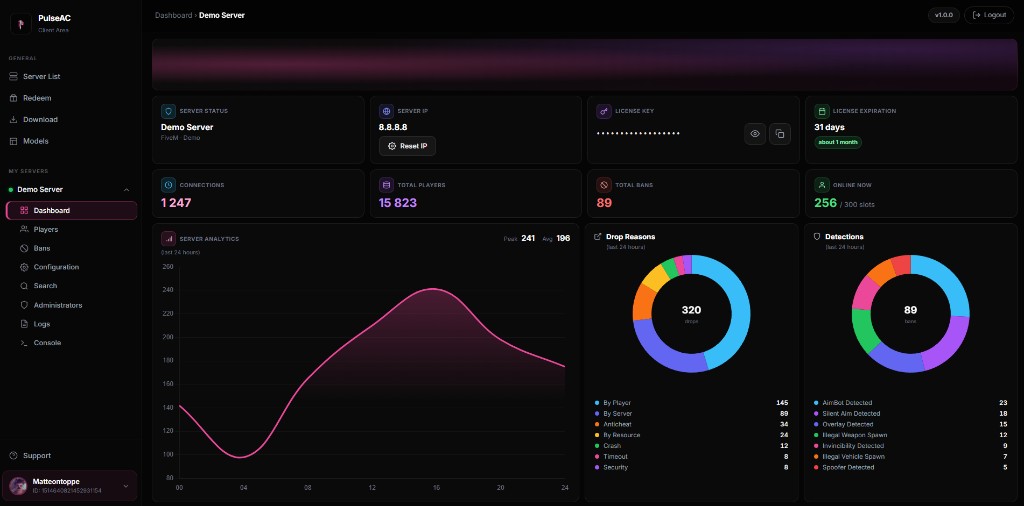Viewport: 1024px width, 506px height.
Task: Click the AimBot Detected legend color dot
Action: tap(816, 403)
